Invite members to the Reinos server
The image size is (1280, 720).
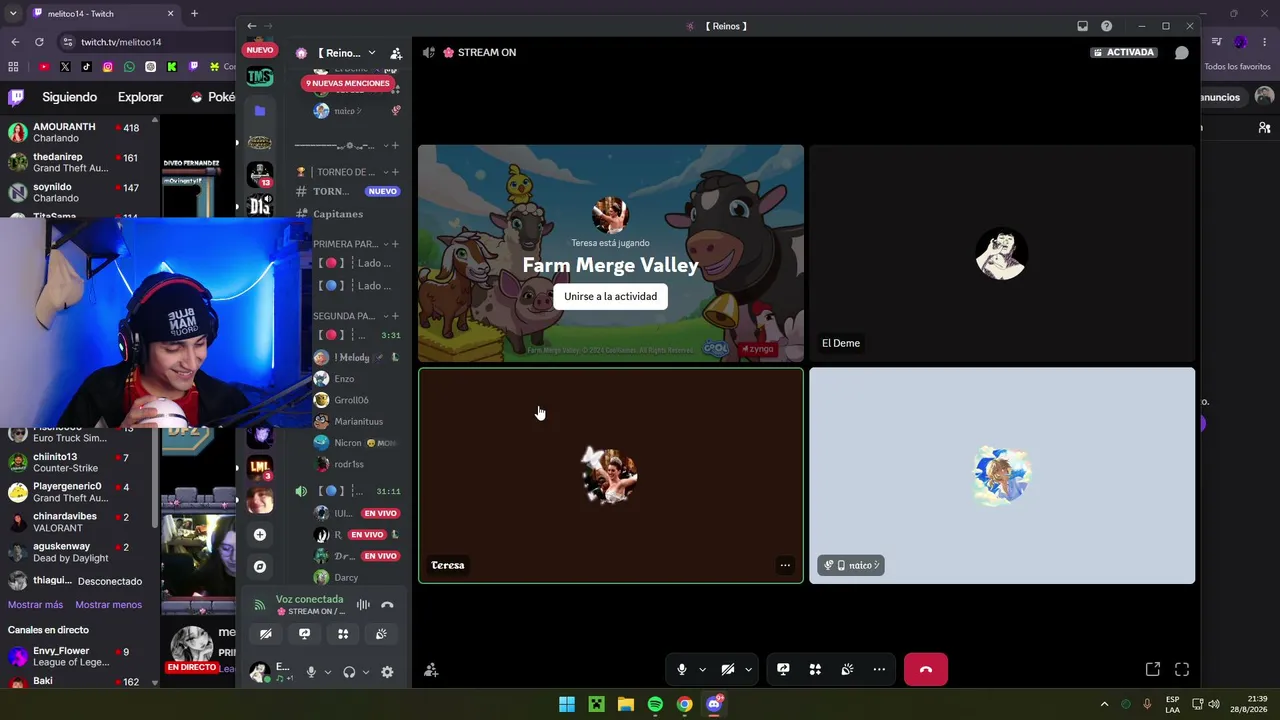coord(396,53)
